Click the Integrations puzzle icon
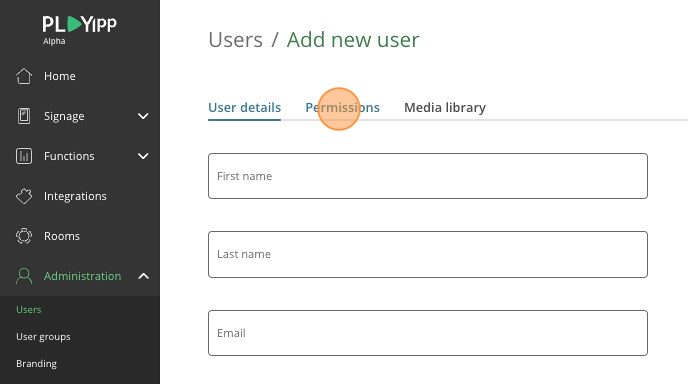Viewport: 688px width, 384px height. click(x=24, y=196)
